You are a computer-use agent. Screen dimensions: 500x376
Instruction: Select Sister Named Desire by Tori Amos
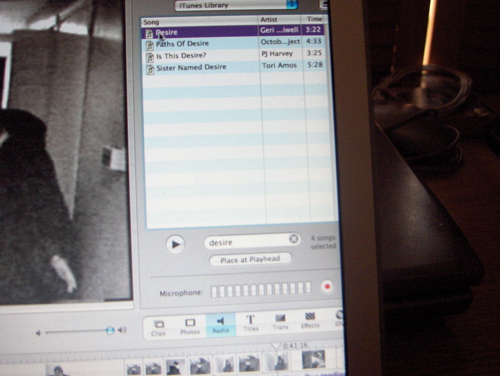coord(235,67)
